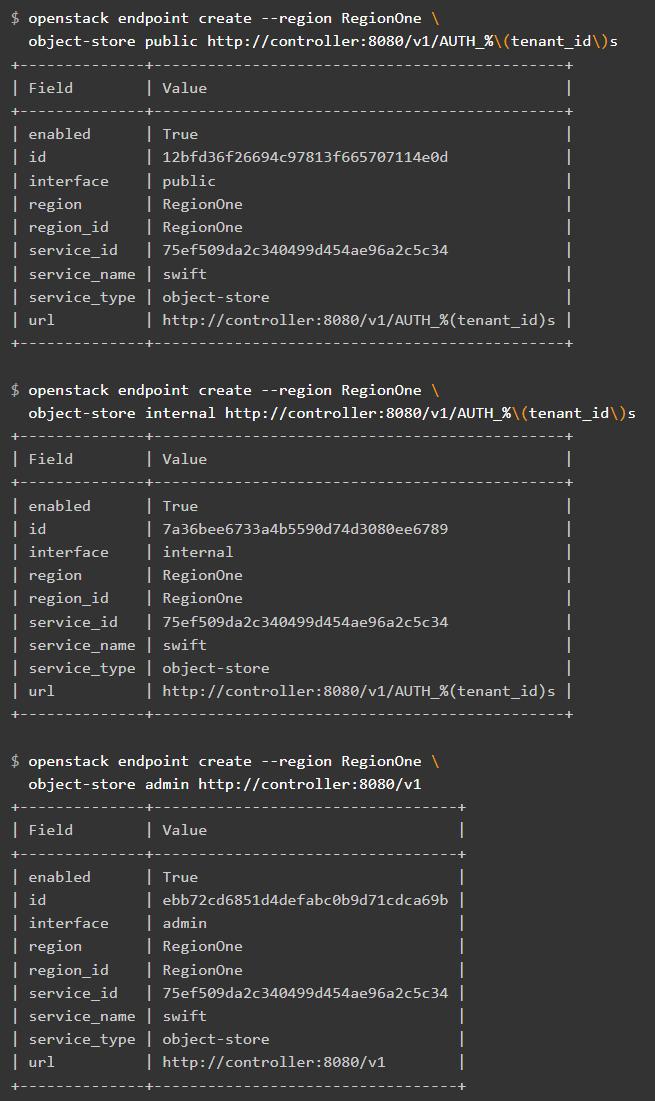Click the admin endpoint id ebb72cd6851d4defabc0b9d71cdca69b
655x1101 pixels.
tap(305, 900)
